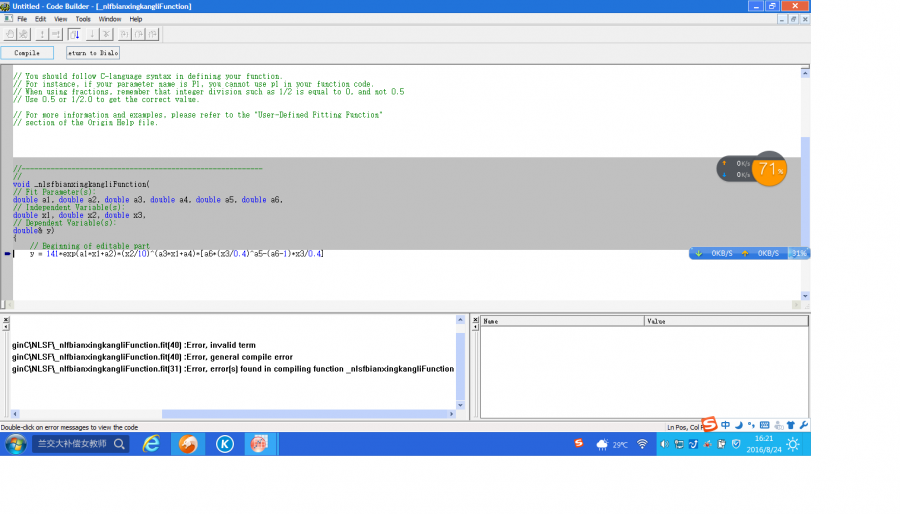Viewport: 900px width, 514px height.
Task: Toggle the half-moon full/half width icon
Action: pos(739,425)
